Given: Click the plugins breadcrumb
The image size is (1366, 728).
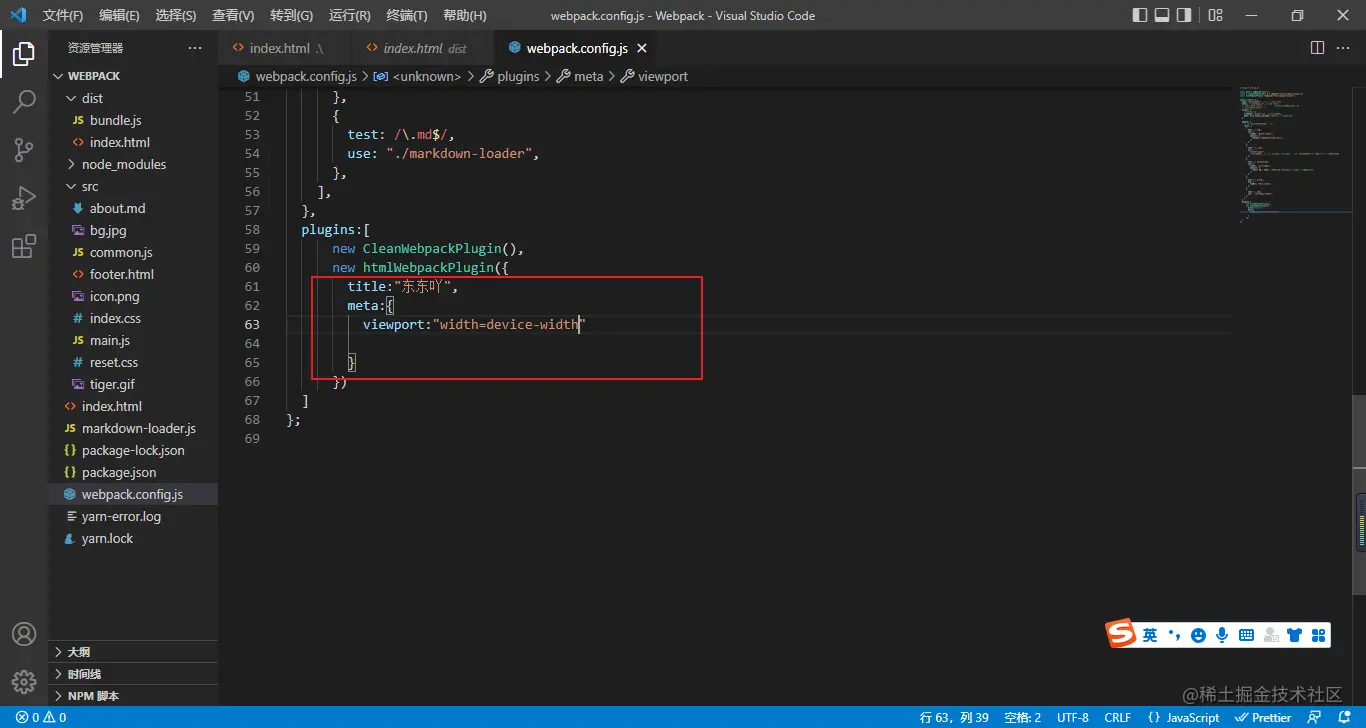Looking at the screenshot, I should (x=510, y=76).
